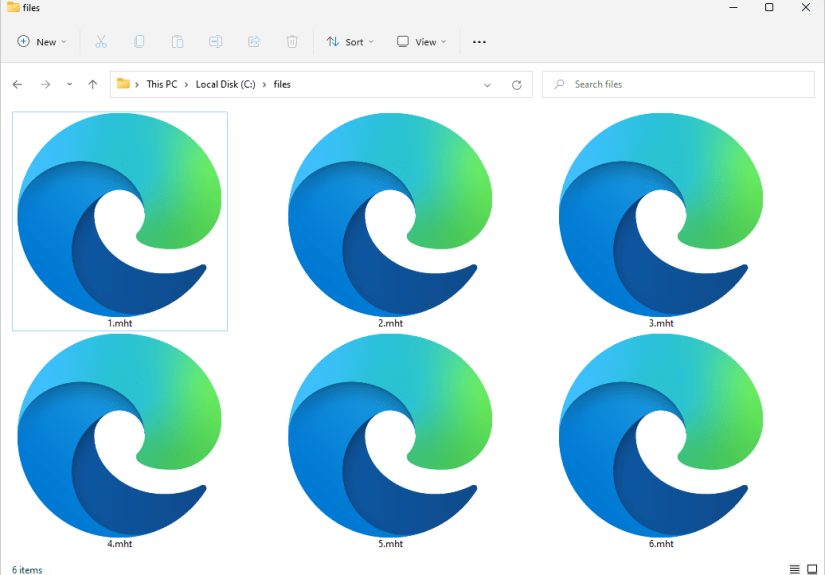825x575 pixels.
Task: Close the files window
Action: coord(806,7)
